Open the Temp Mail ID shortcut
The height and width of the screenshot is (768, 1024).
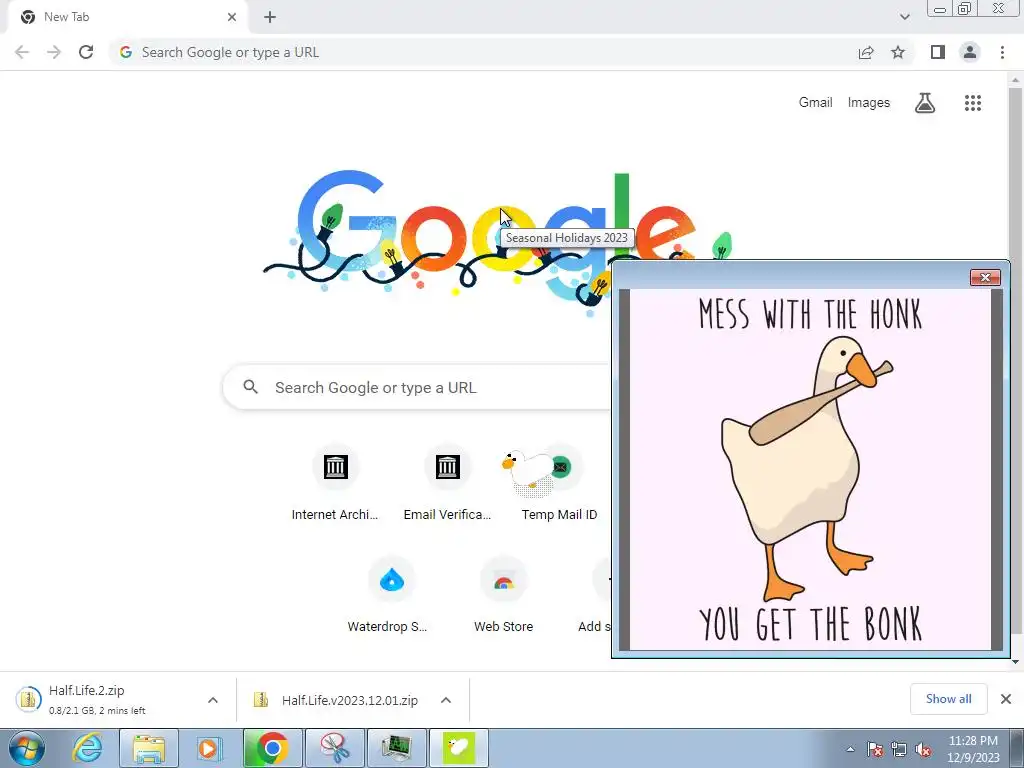click(x=559, y=483)
